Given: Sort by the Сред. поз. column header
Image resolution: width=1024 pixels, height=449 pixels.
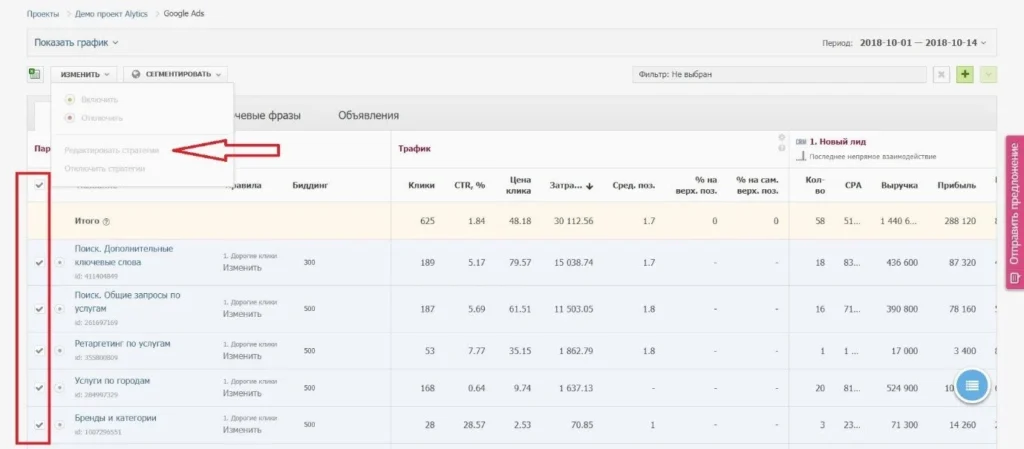Looking at the screenshot, I should coord(633,185).
